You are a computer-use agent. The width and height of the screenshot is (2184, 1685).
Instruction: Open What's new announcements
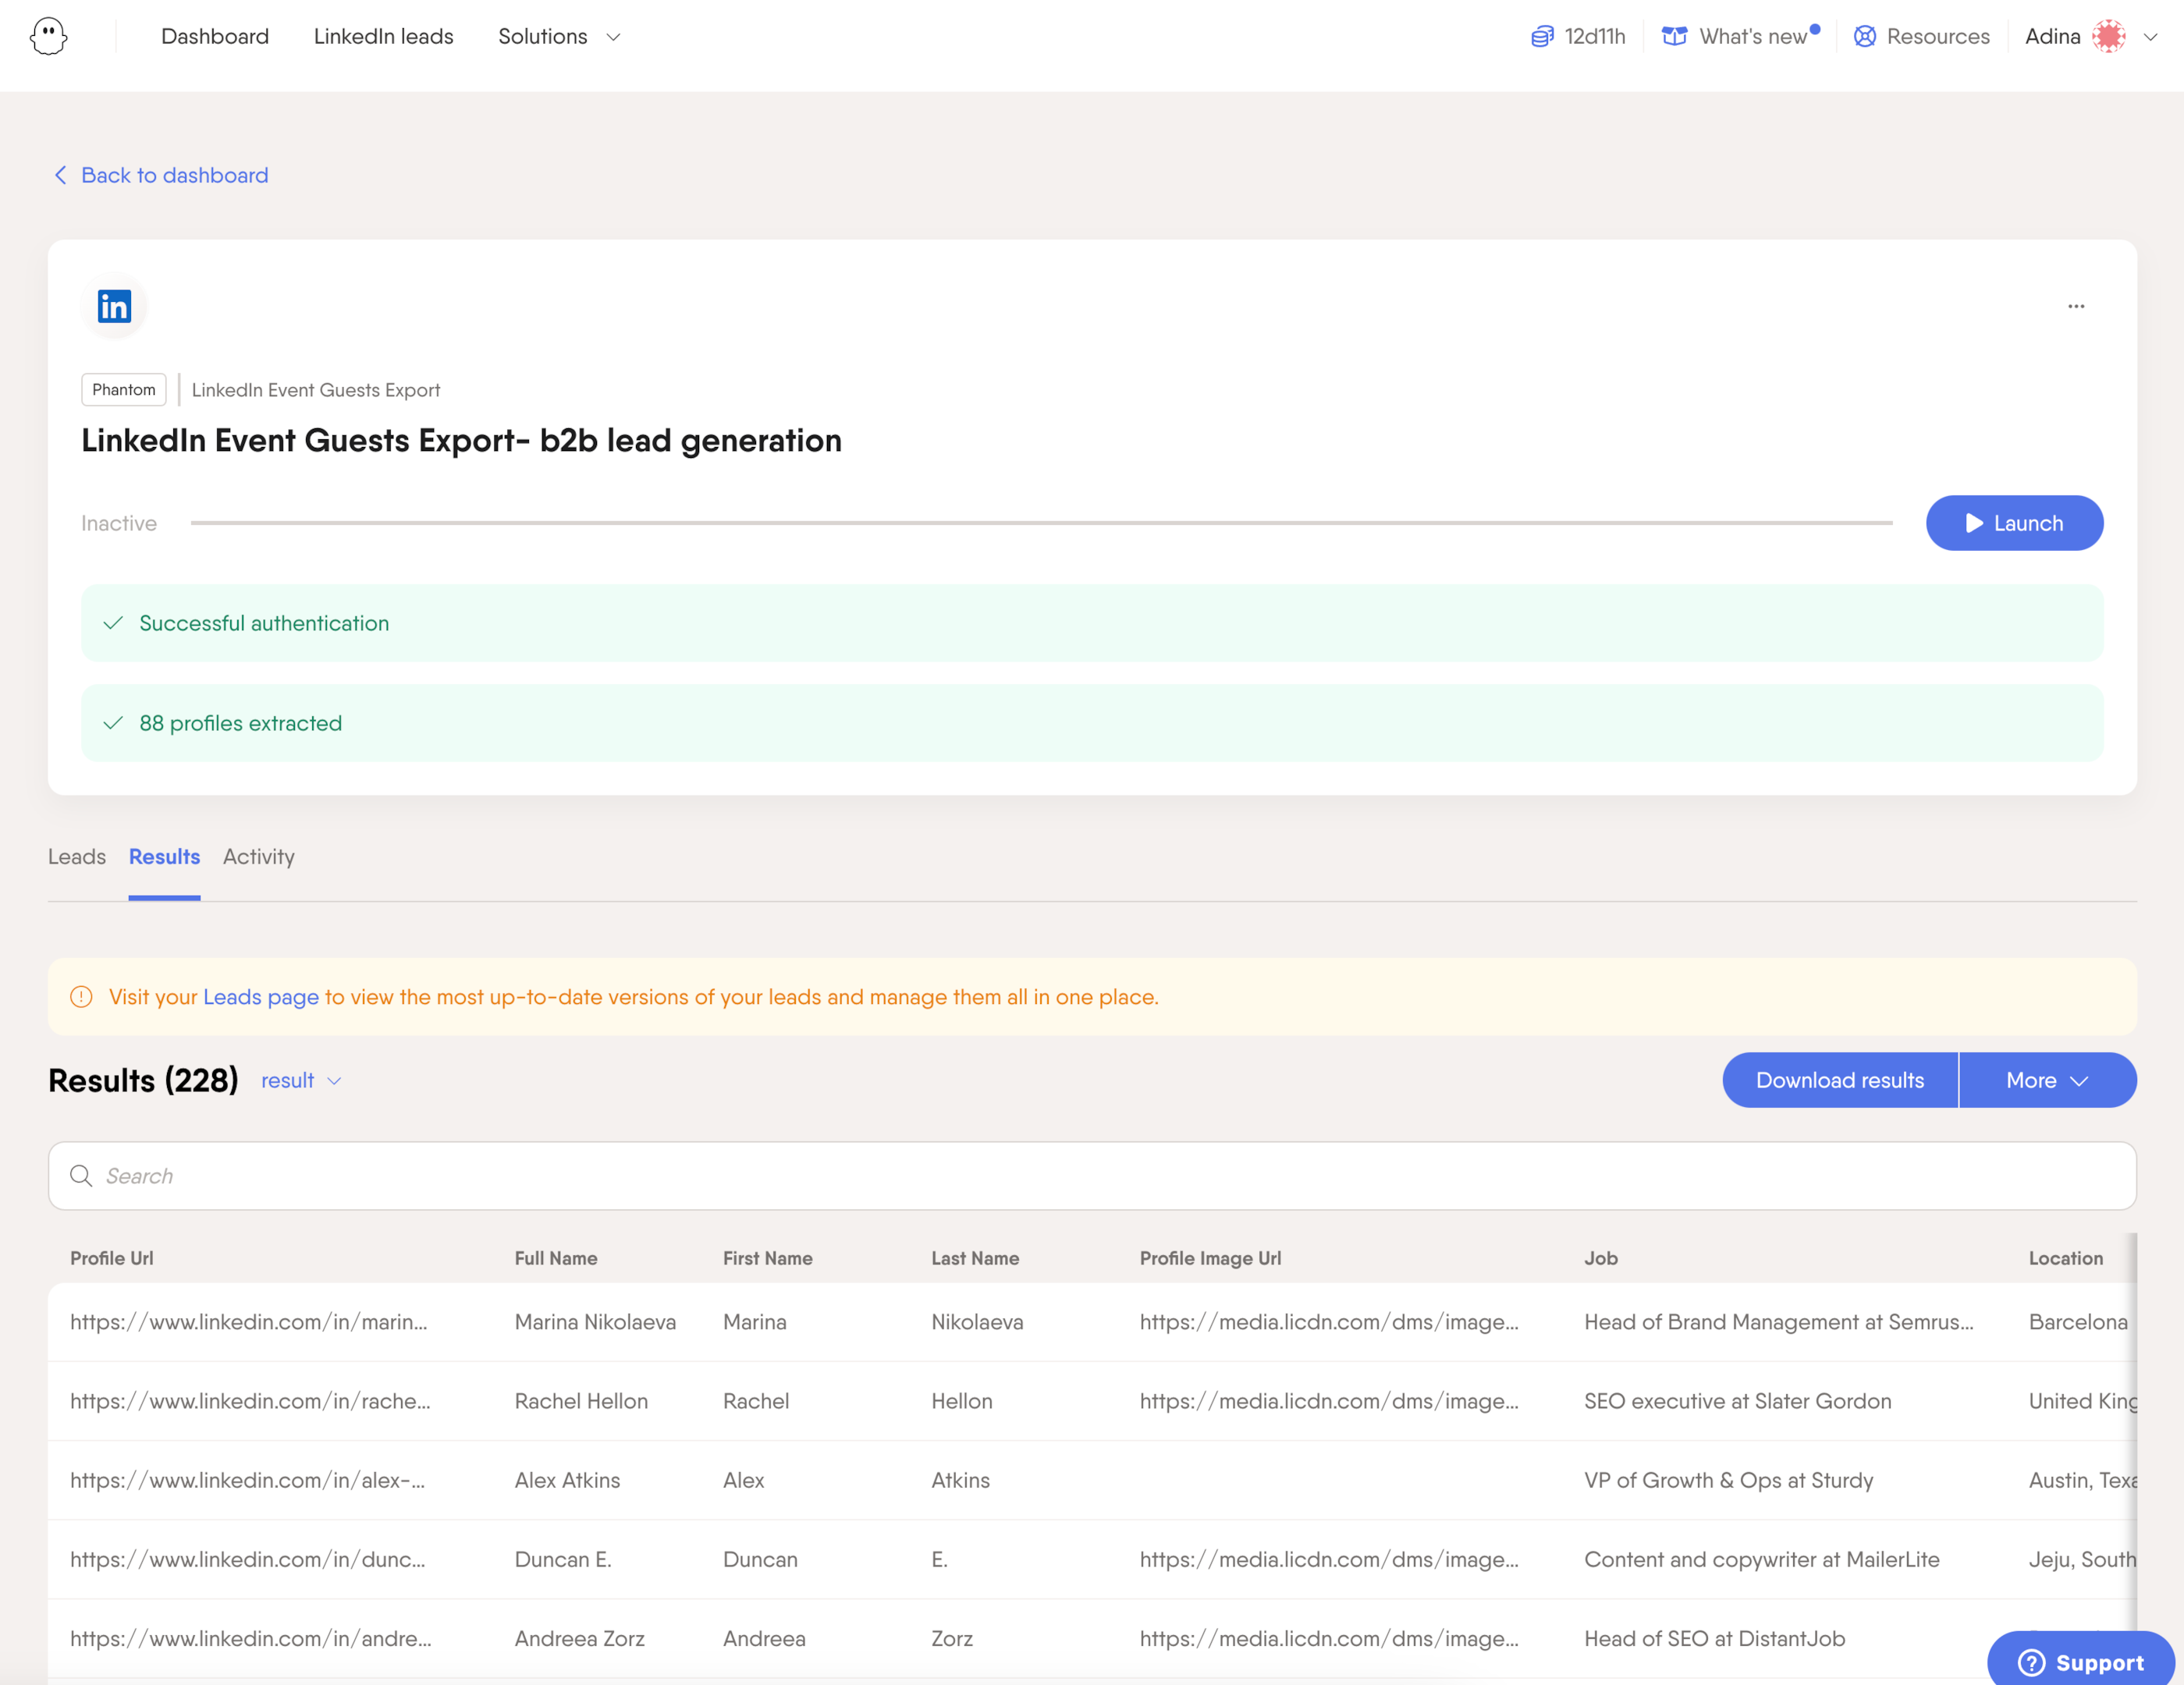pos(1741,37)
